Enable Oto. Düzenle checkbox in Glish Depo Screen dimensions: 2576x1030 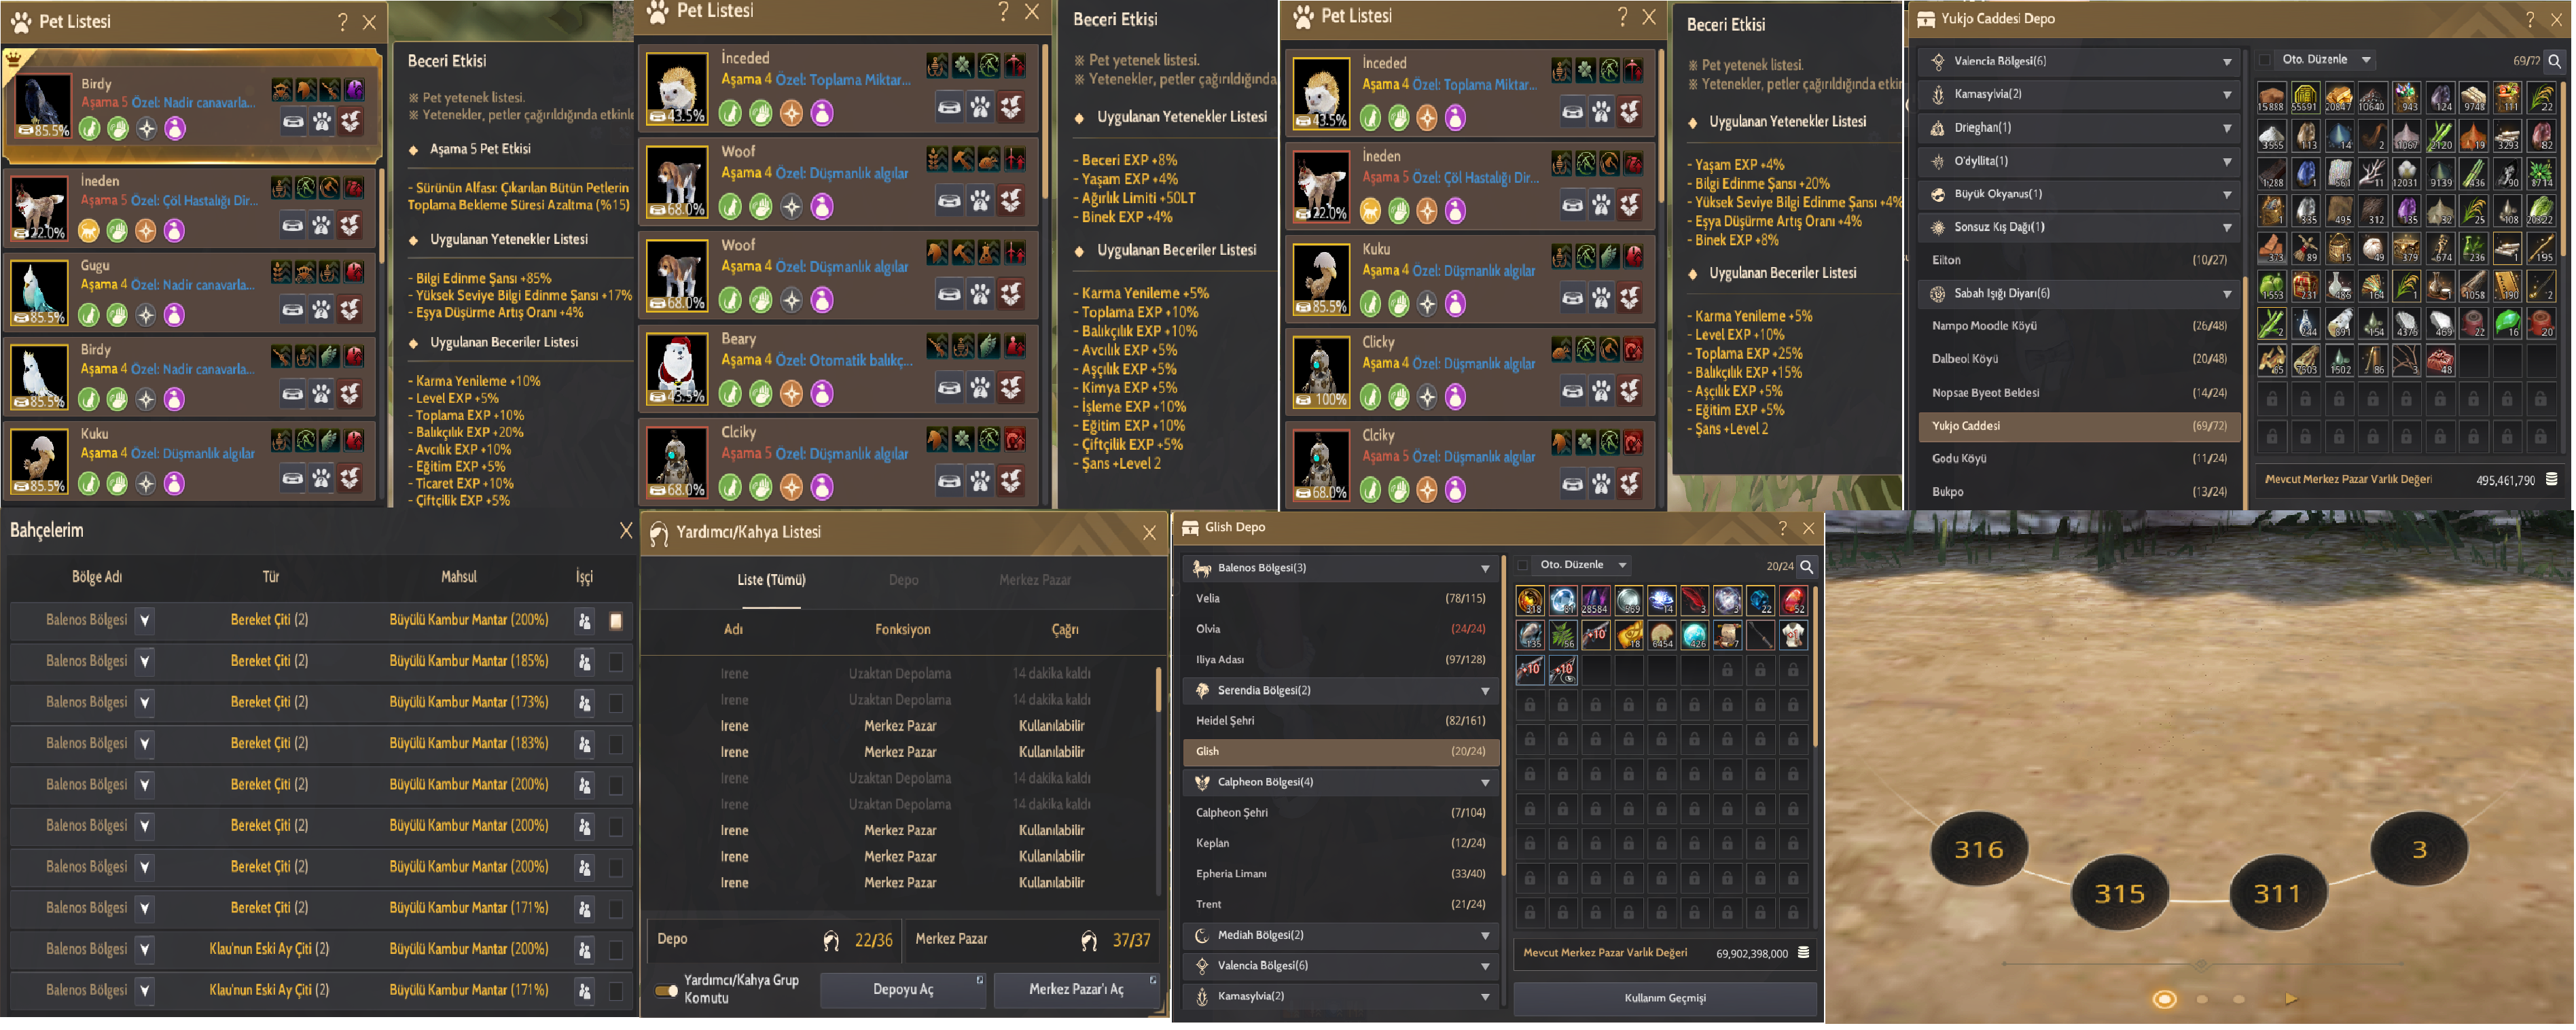point(1523,565)
